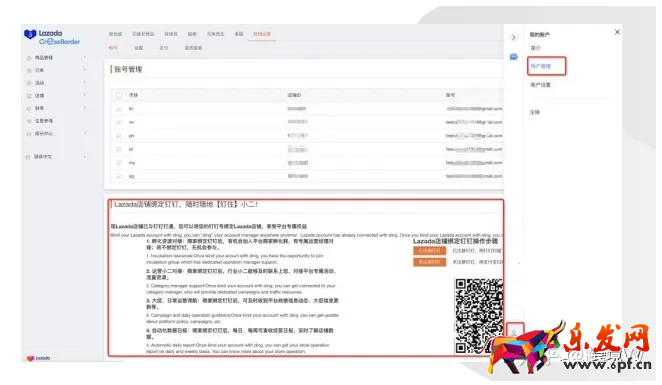Toggle the header select-all checkbox

[x=119, y=95]
